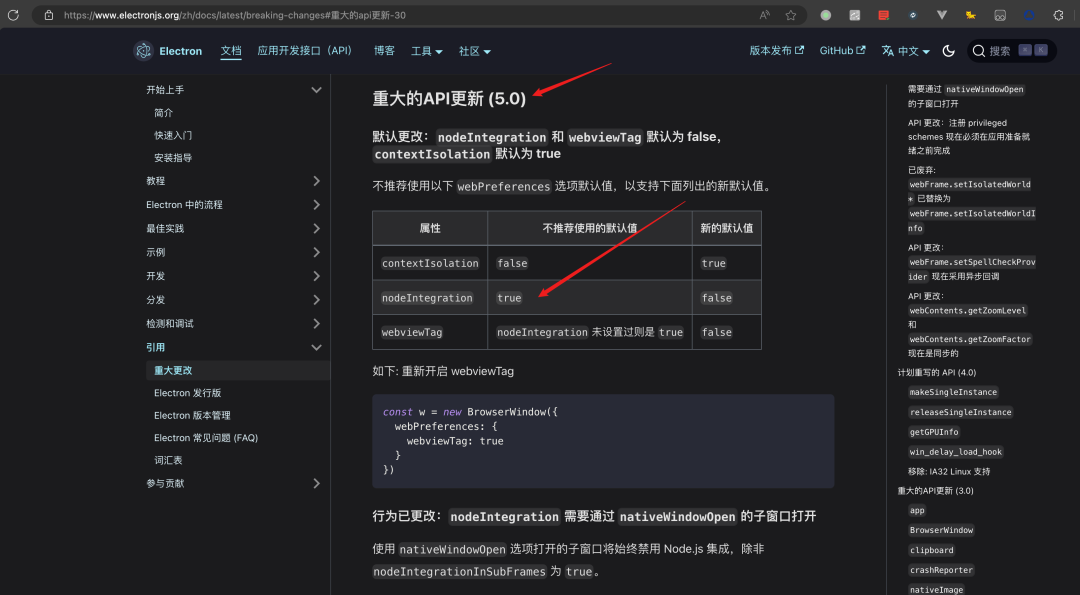Viewport: 1080px width, 595px height.
Task: Click the webviewTag property table cell
Action: point(430,332)
